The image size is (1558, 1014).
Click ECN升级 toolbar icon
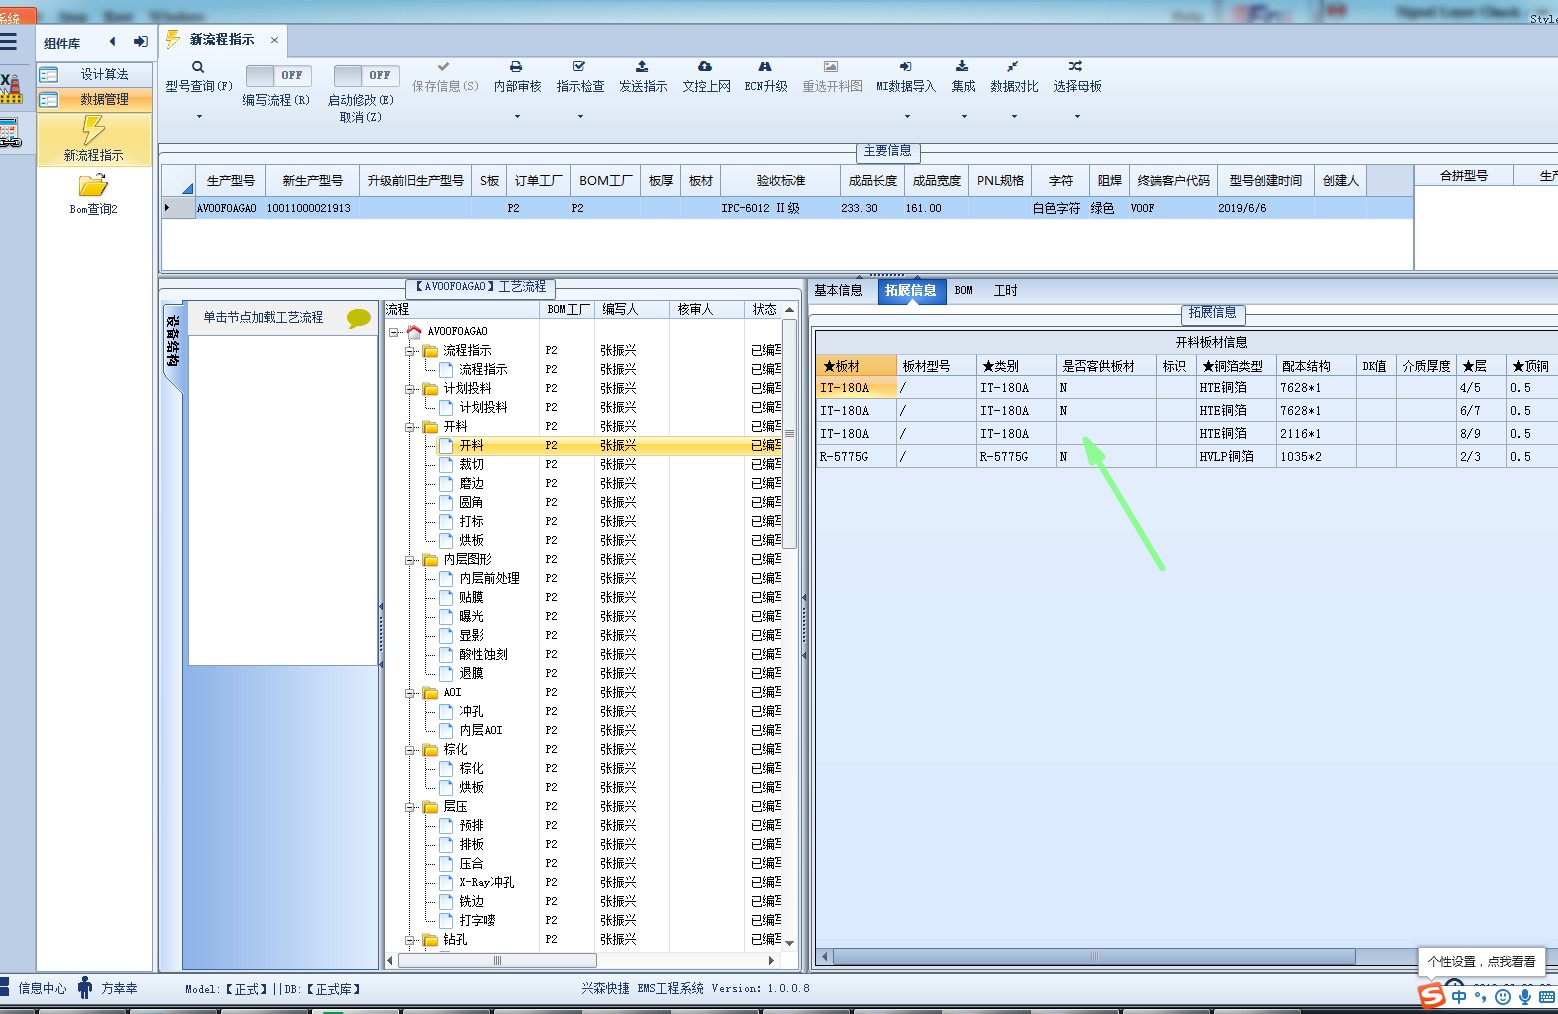tap(765, 67)
